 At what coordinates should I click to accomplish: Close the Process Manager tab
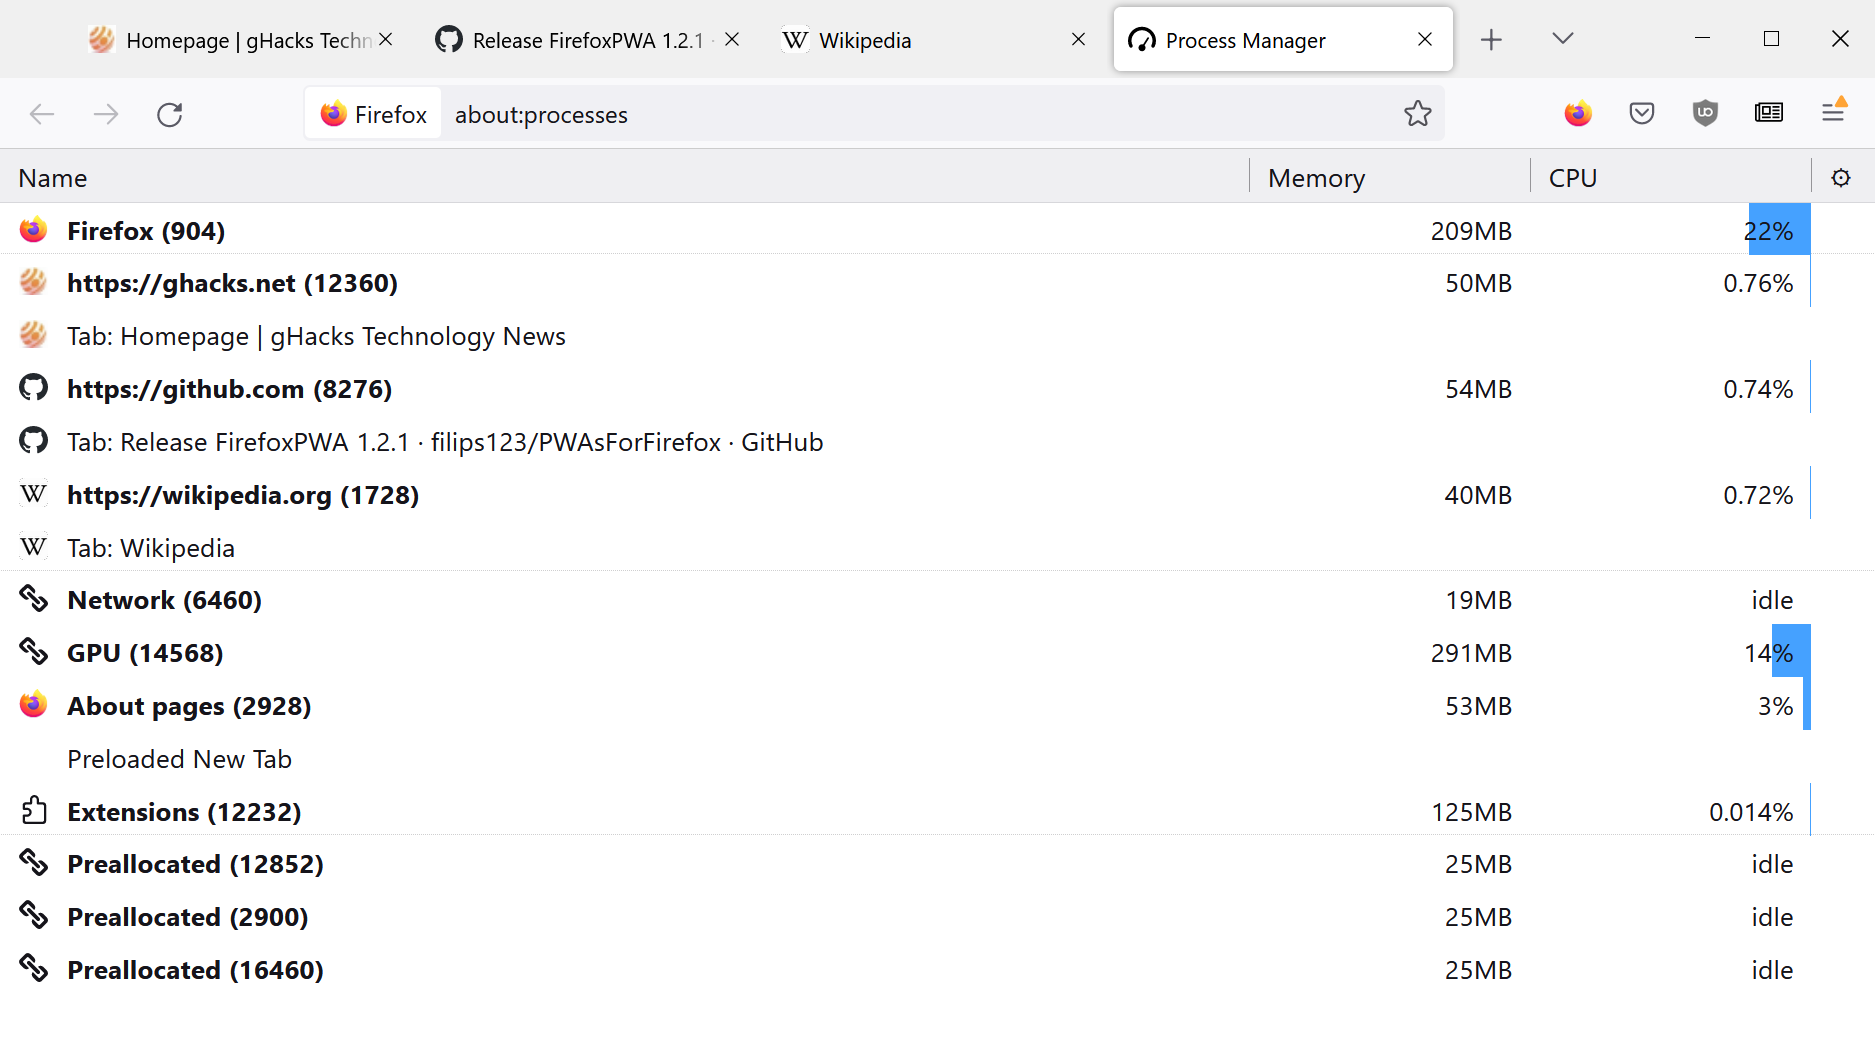pos(1425,39)
